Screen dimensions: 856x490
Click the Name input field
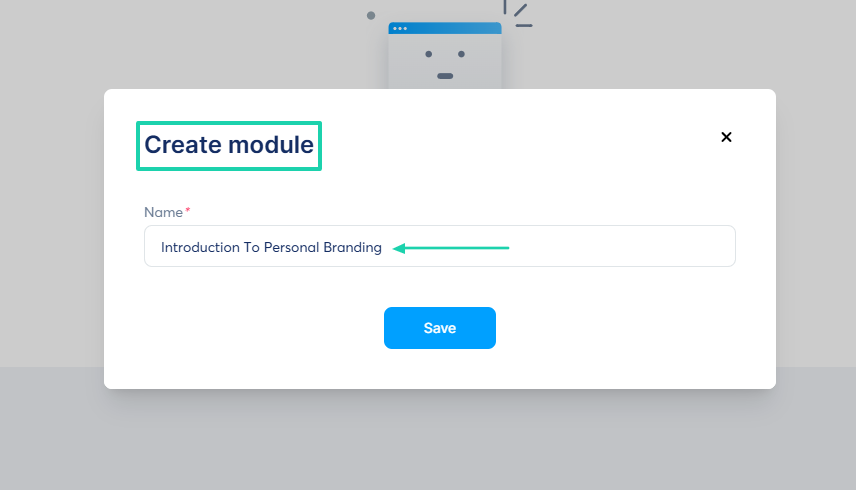coord(439,246)
